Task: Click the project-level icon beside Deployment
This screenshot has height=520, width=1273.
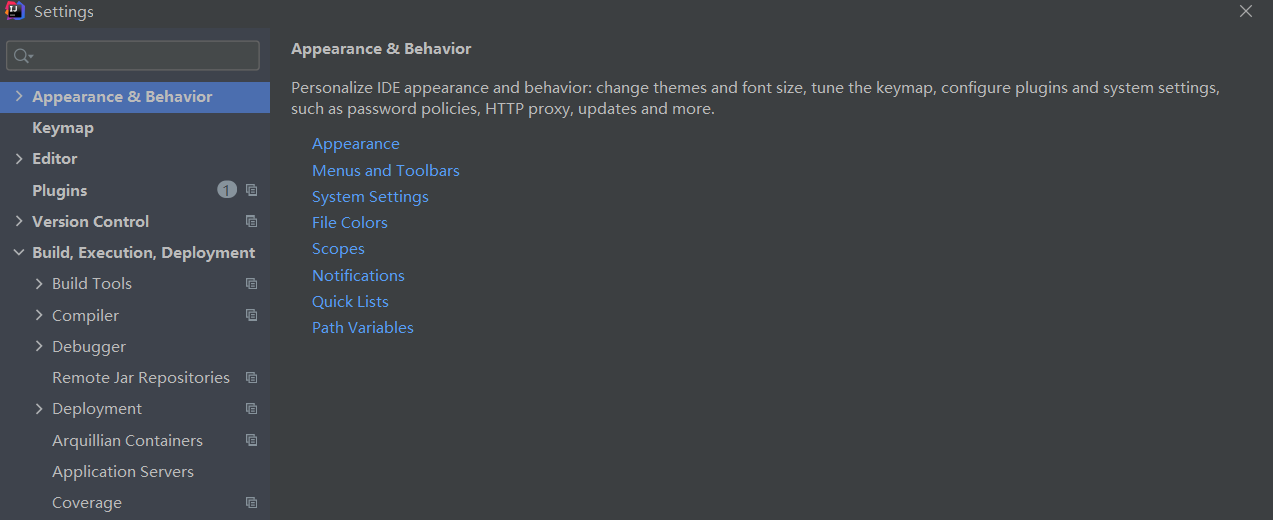Action: click(x=251, y=409)
